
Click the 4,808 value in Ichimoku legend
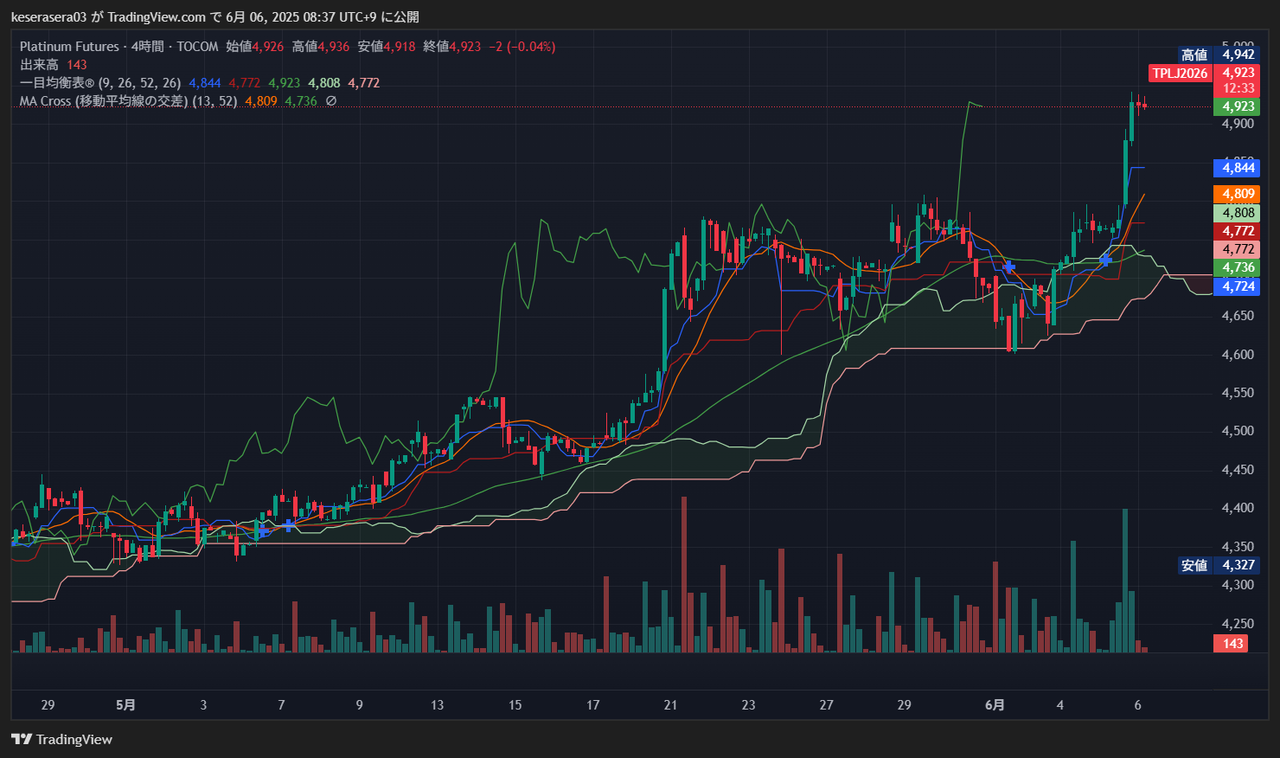click(x=324, y=83)
